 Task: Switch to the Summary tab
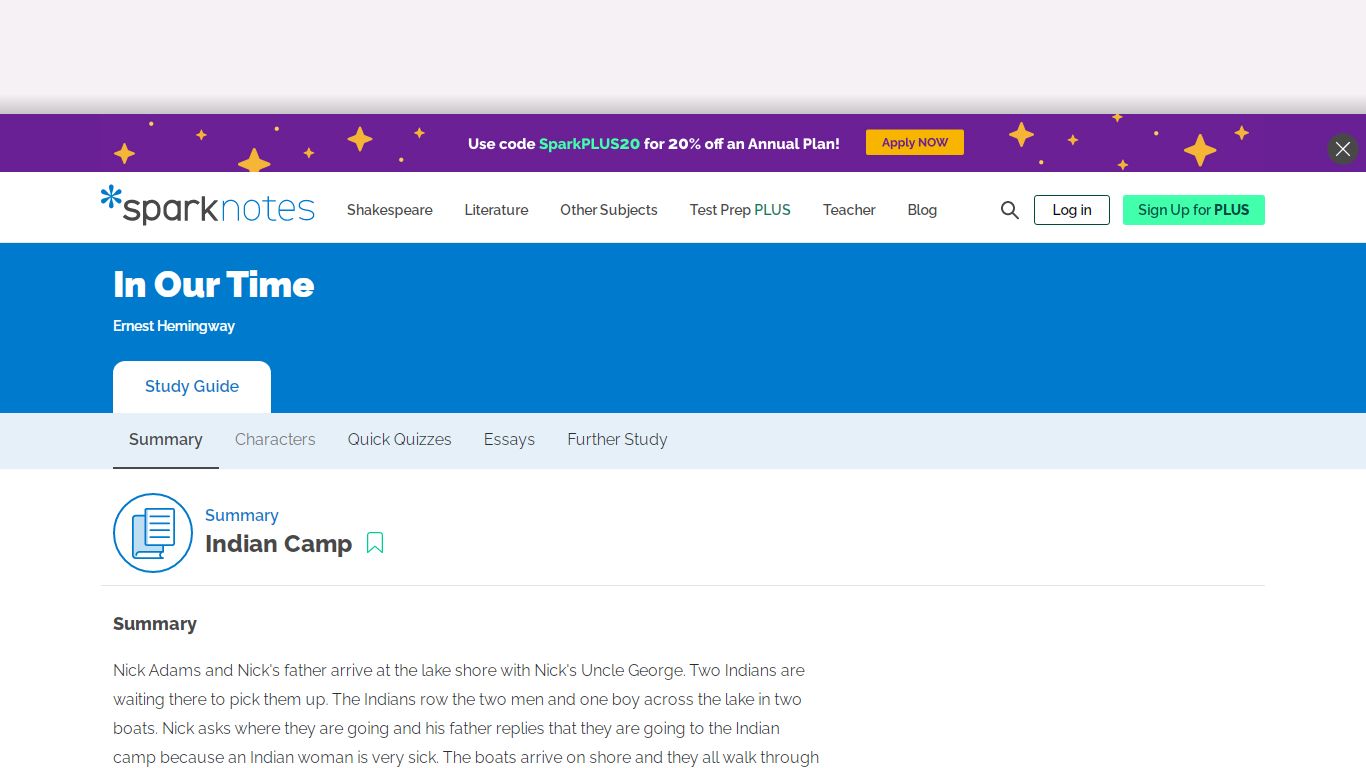click(x=166, y=440)
